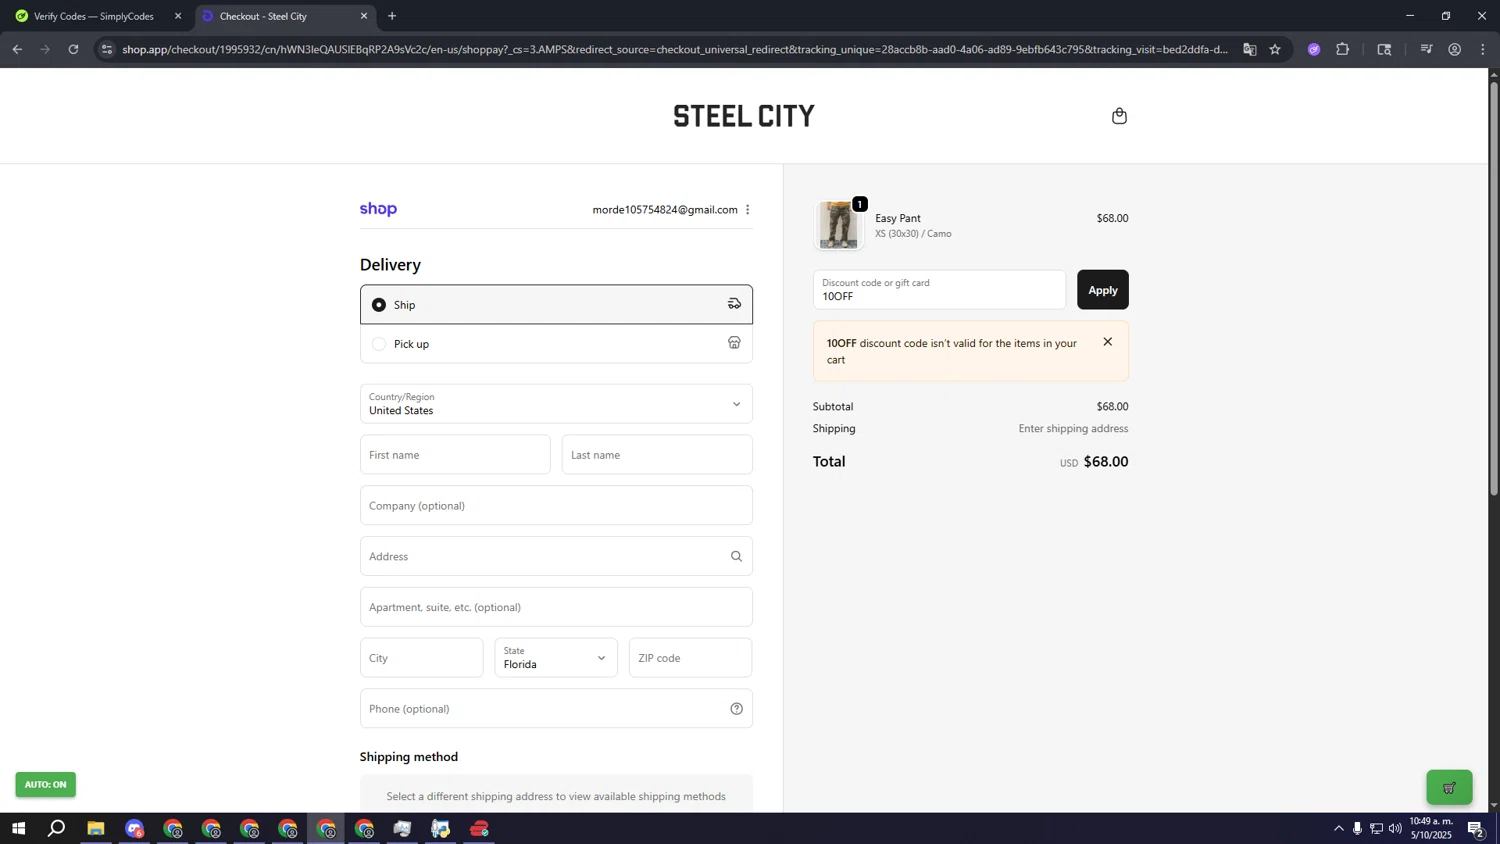Viewport: 1500px width, 844px height.
Task: Show hidden system tray icons
Action: [x=1338, y=828]
